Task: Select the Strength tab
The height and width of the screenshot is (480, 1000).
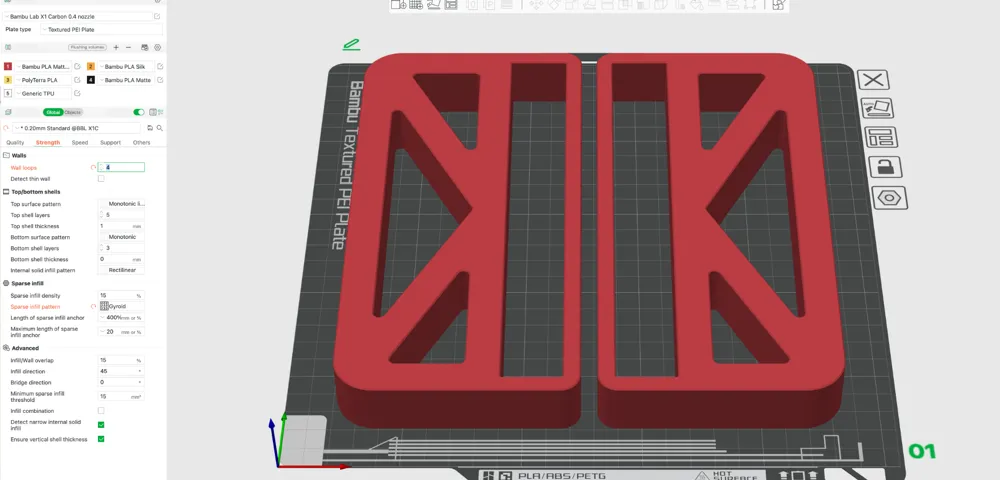Action: pos(48,143)
